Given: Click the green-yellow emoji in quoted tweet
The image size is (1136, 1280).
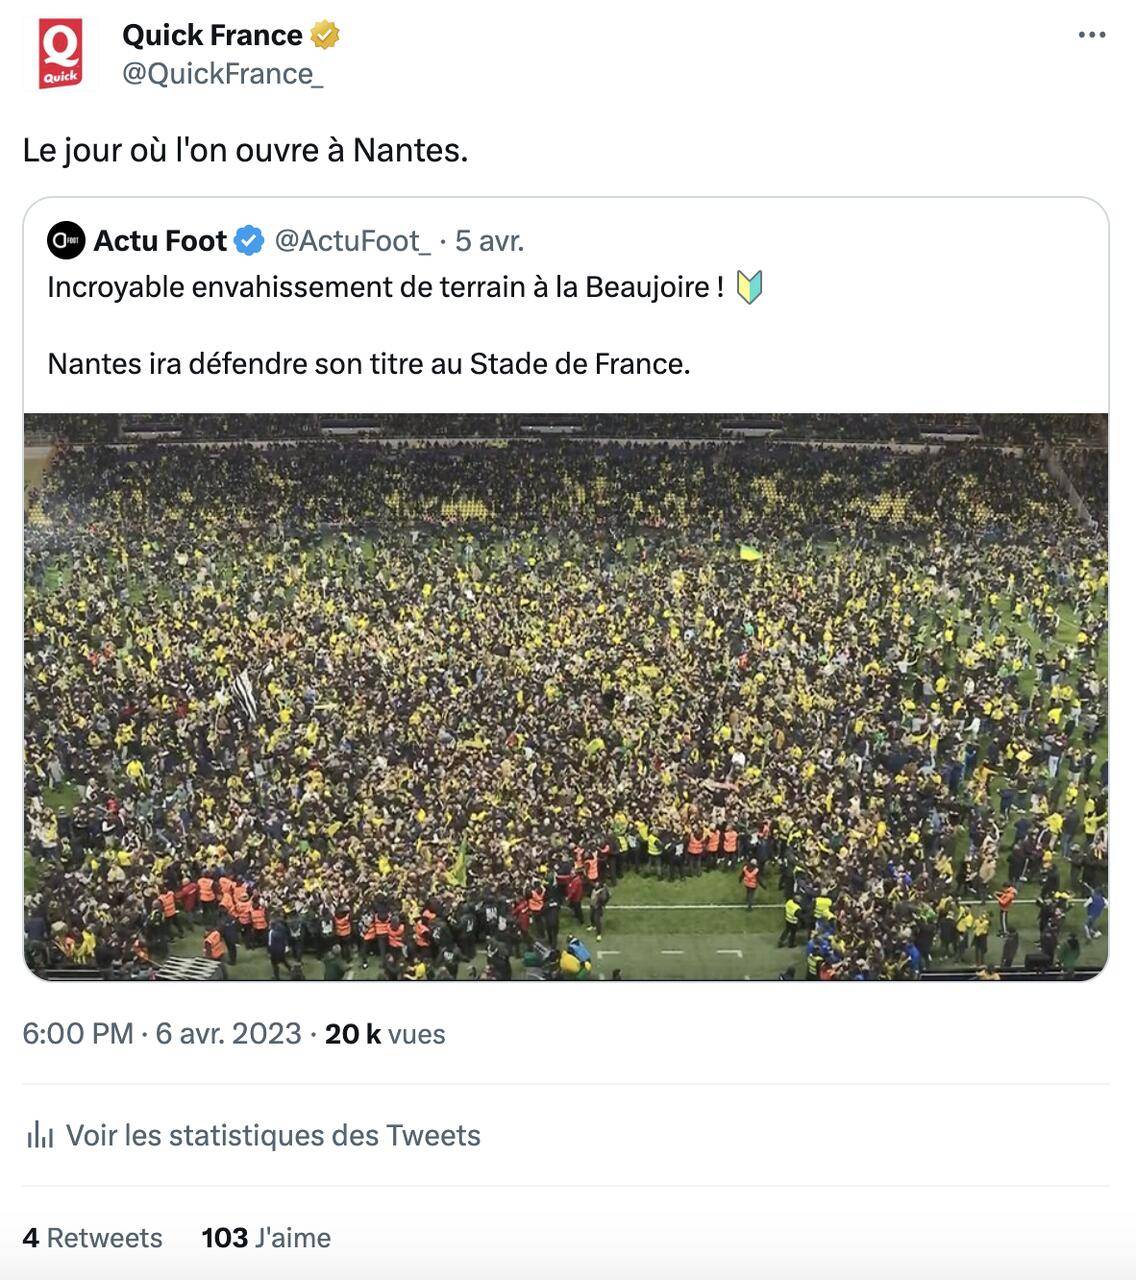Looking at the screenshot, I should tap(749, 287).
